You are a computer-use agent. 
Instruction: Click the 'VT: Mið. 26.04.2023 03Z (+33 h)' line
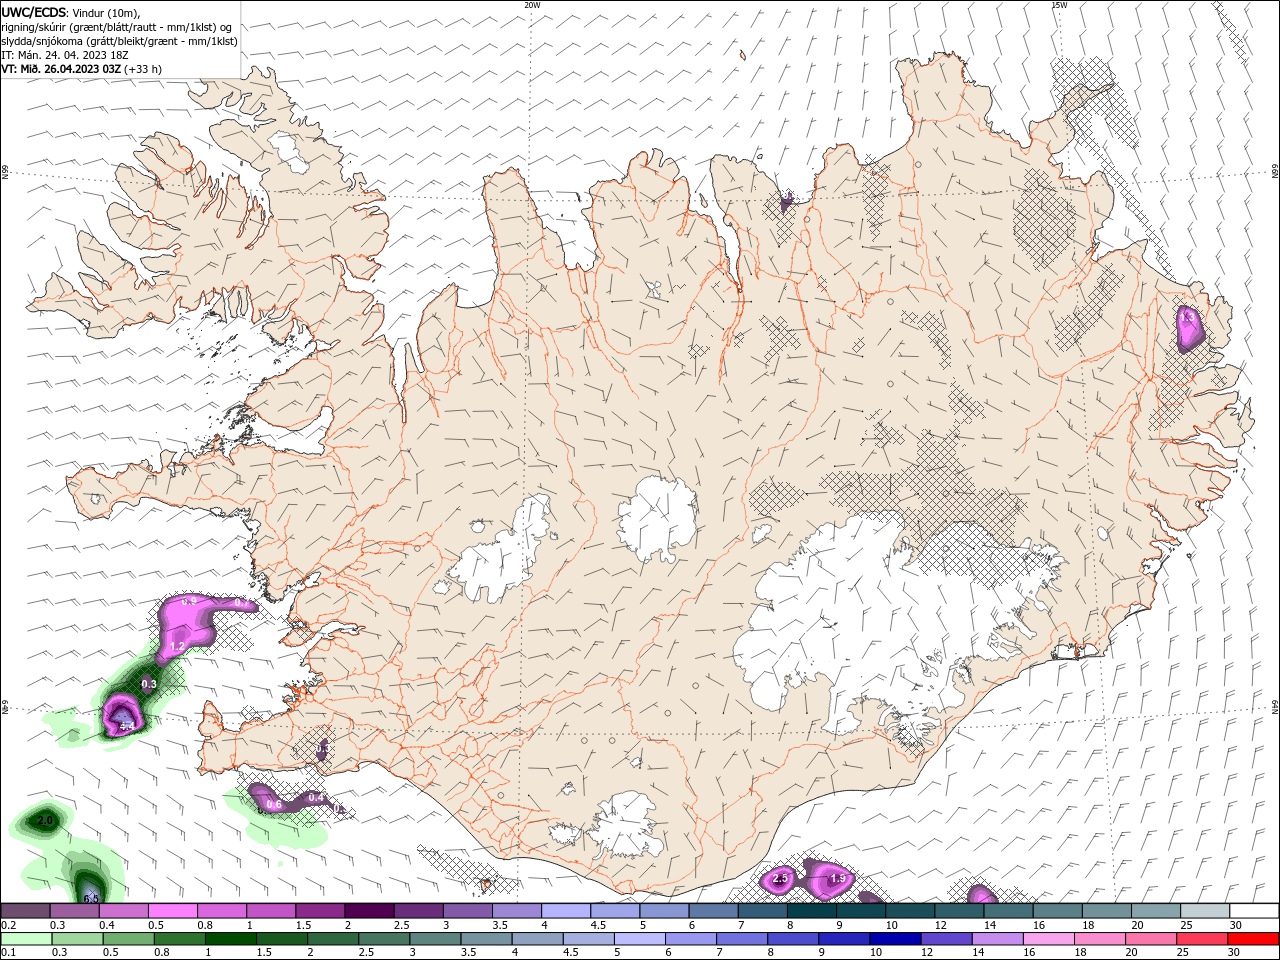click(81, 69)
